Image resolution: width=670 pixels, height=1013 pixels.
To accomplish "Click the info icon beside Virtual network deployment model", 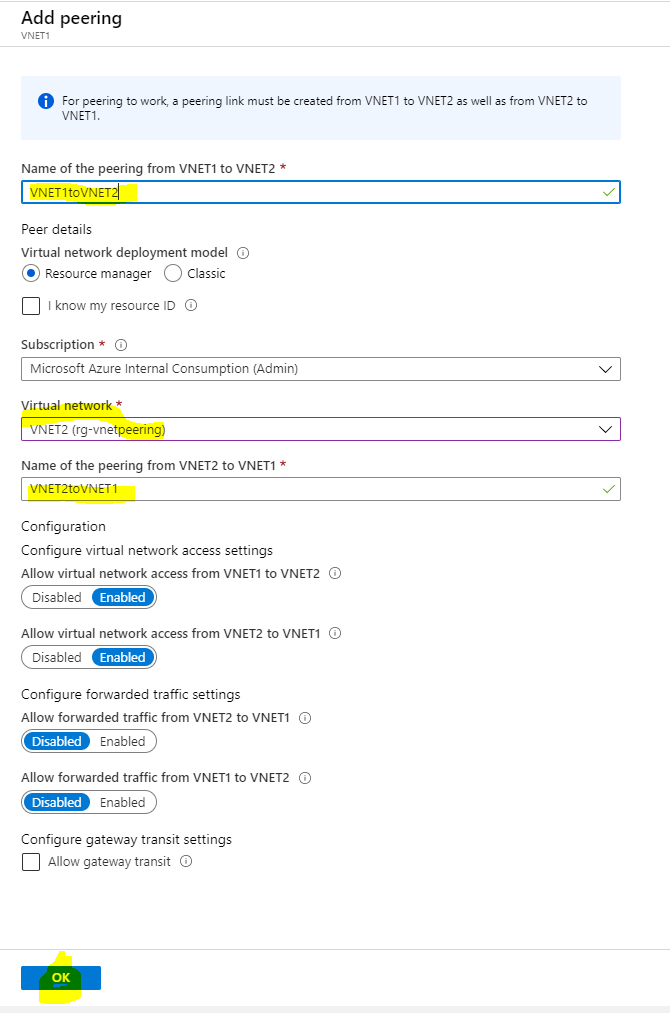I will (x=243, y=252).
